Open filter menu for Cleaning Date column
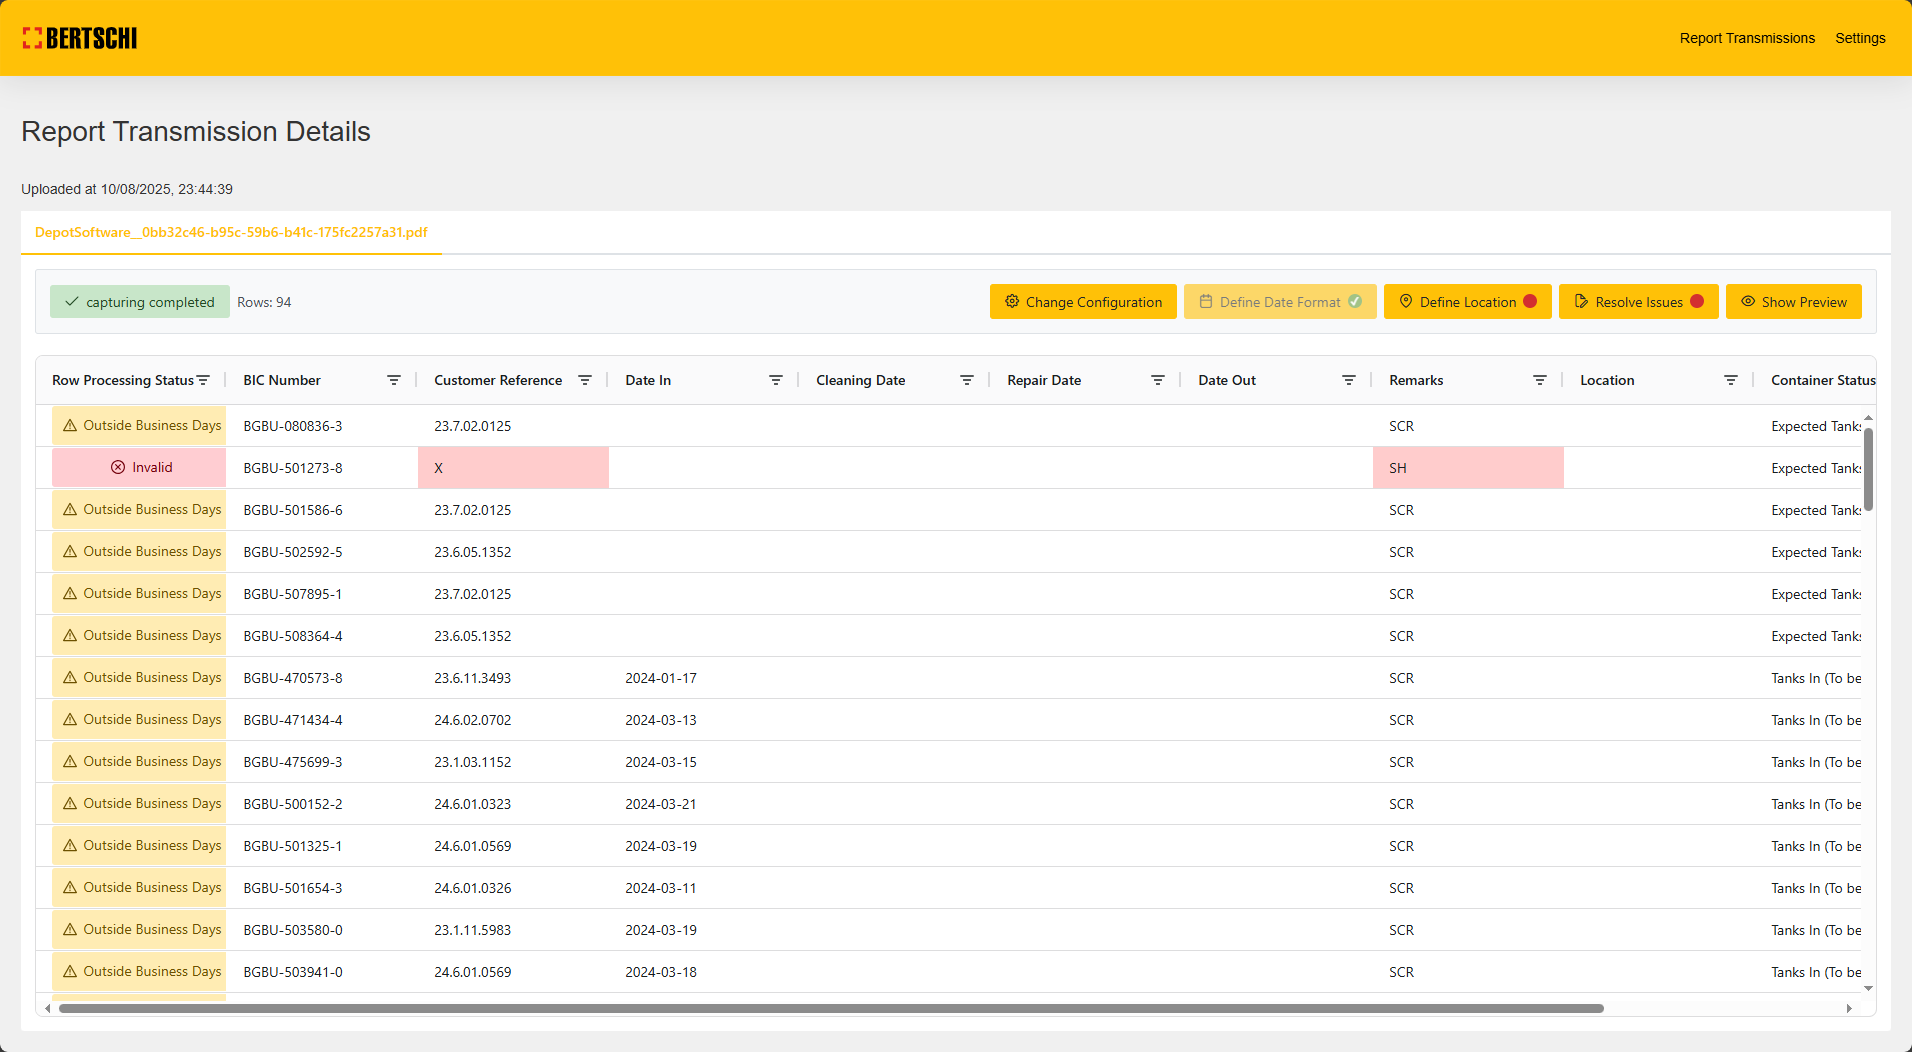1912x1052 pixels. [967, 380]
